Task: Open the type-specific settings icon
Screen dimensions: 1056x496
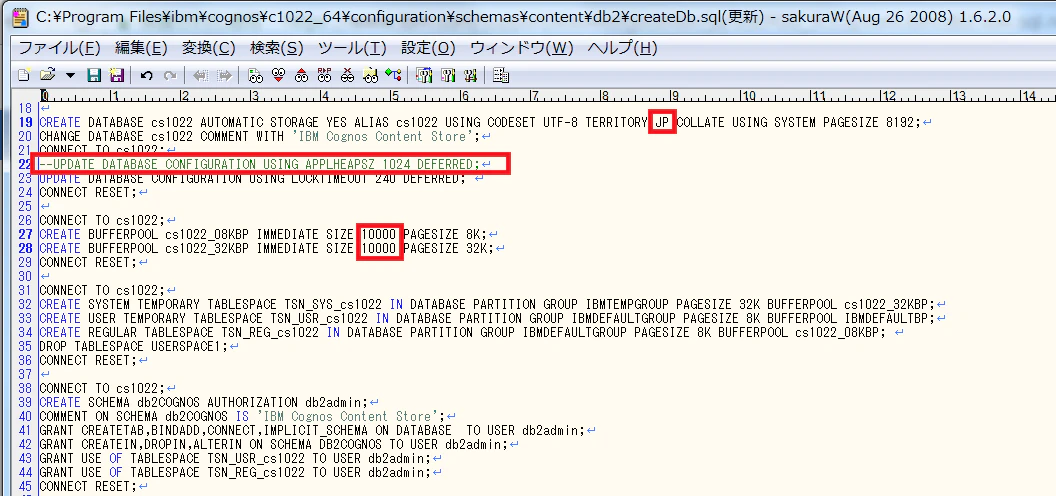Action: pos(448,75)
